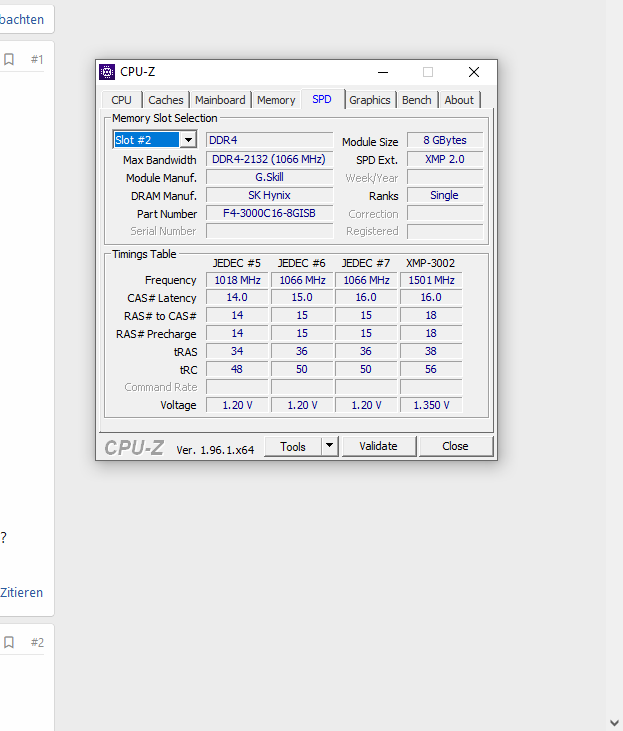The image size is (623, 731).
Task: Switch to the CPU tab
Action: [121, 100]
